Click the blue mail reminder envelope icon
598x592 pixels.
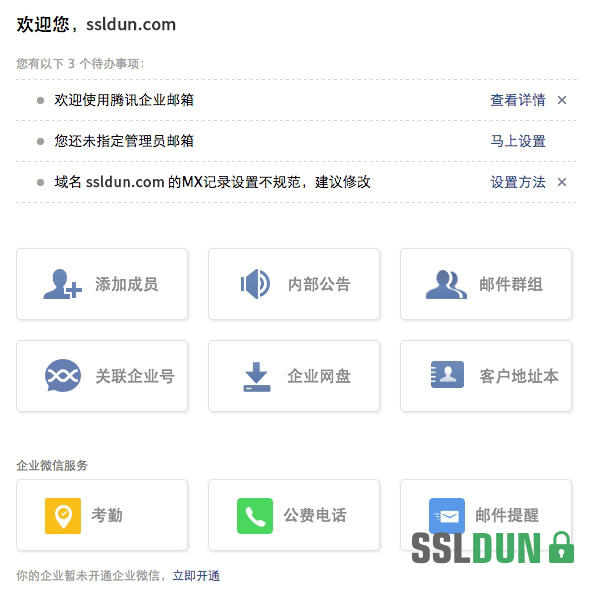click(x=447, y=516)
